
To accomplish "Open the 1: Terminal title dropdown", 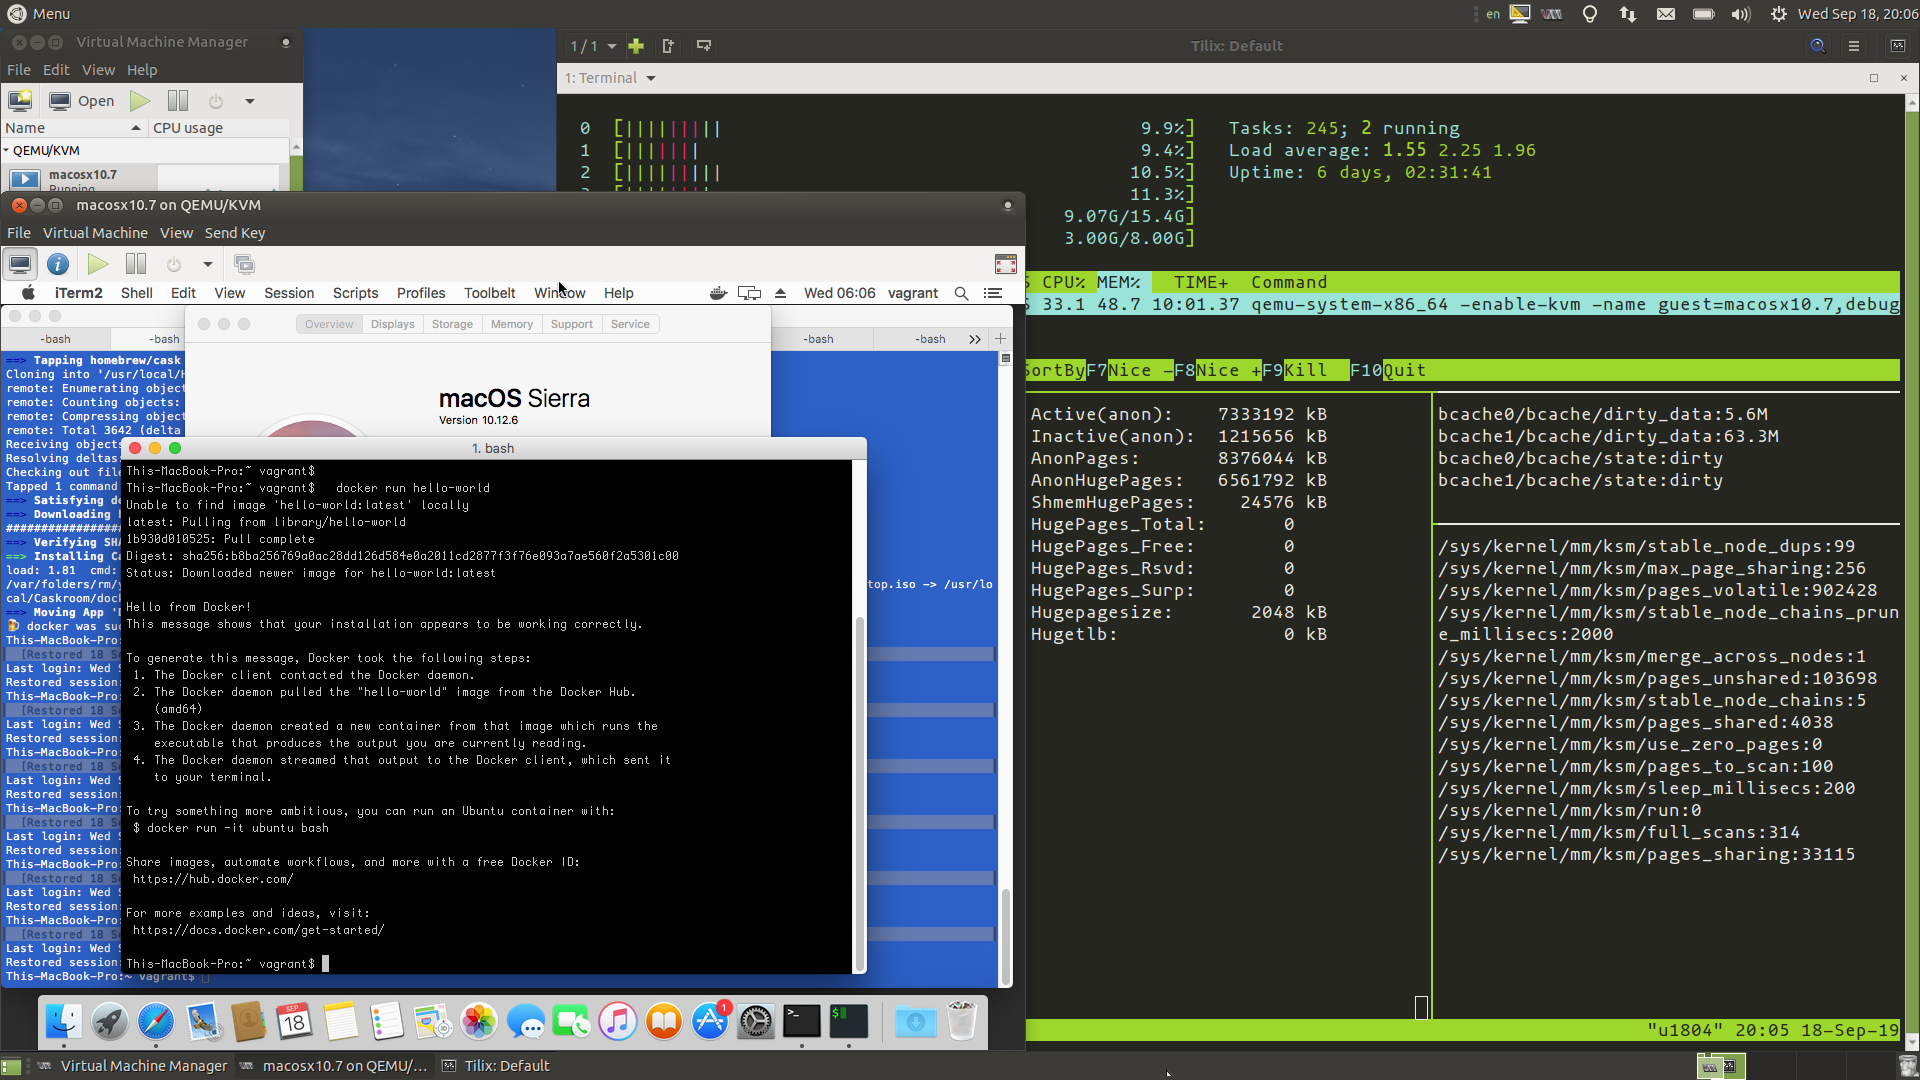I will click(610, 78).
